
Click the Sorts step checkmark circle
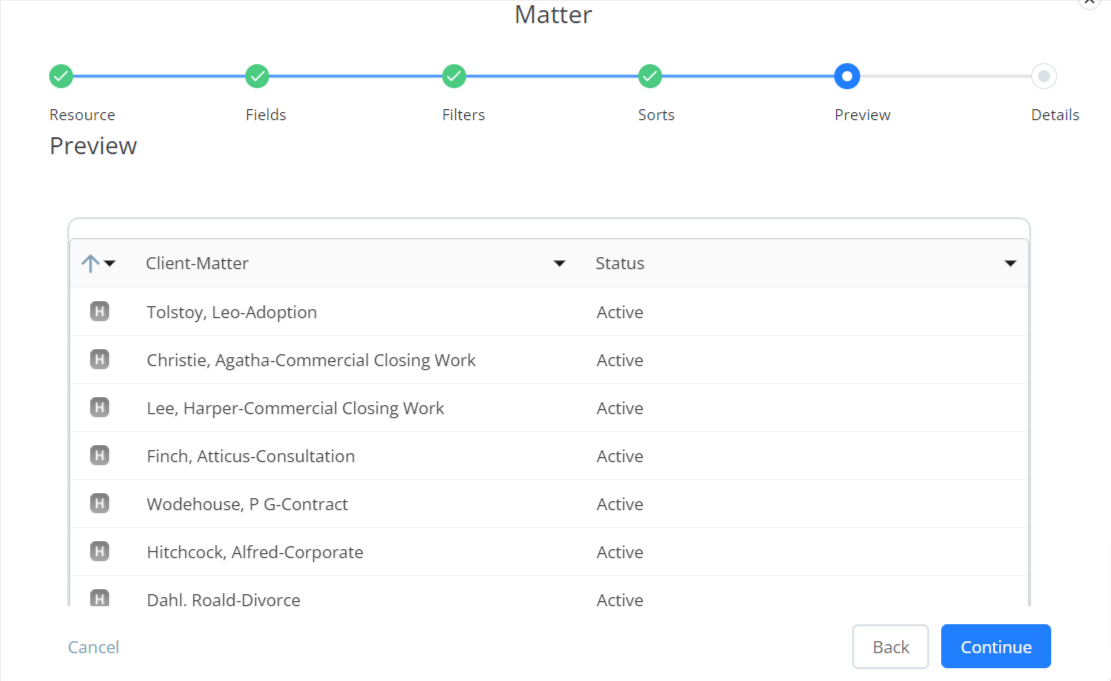pos(650,76)
